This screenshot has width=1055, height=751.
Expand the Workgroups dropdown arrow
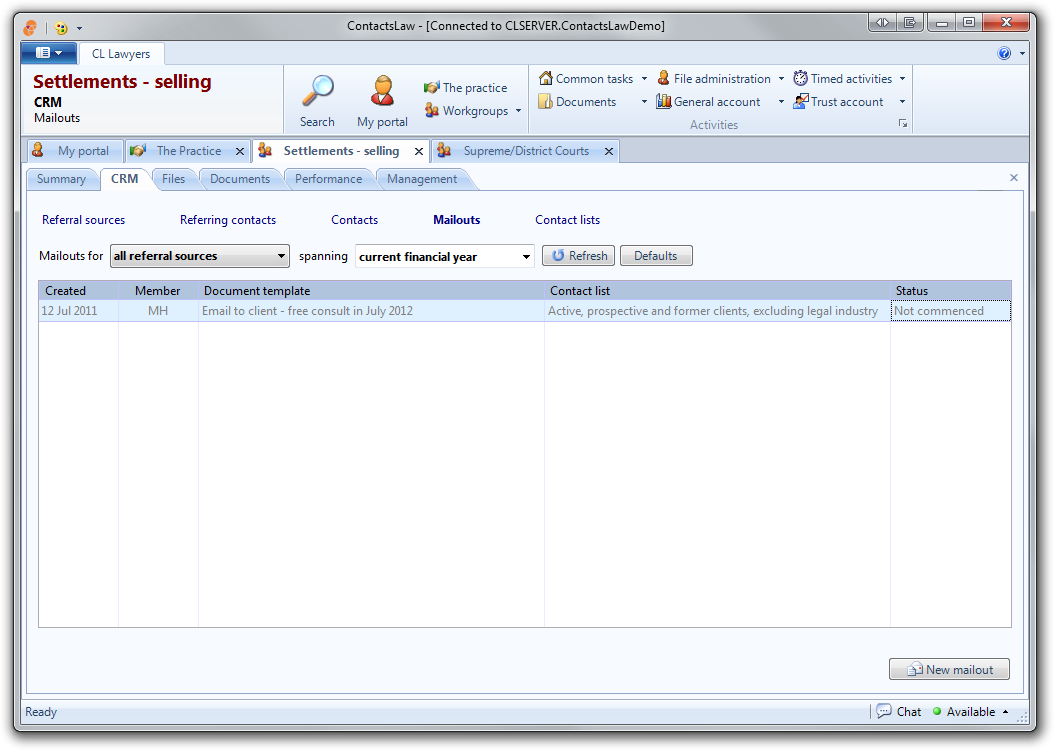point(518,110)
